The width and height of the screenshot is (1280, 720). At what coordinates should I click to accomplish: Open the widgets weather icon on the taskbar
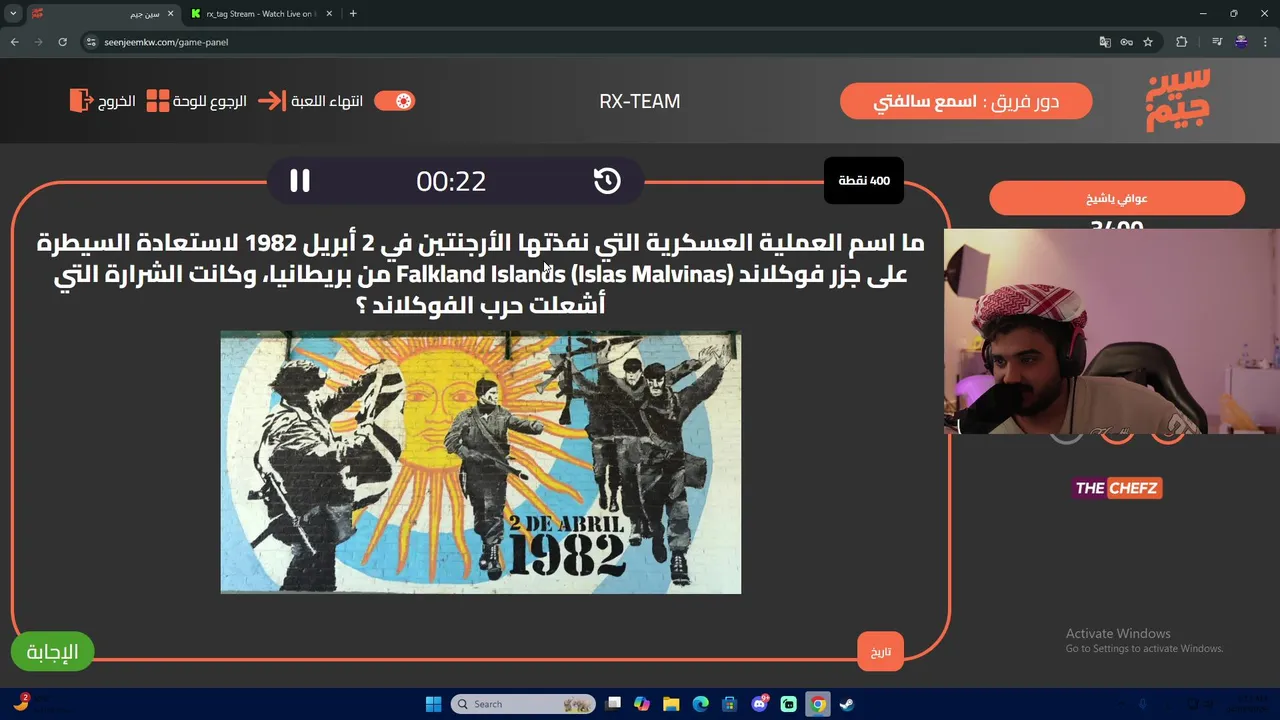tap(20, 703)
